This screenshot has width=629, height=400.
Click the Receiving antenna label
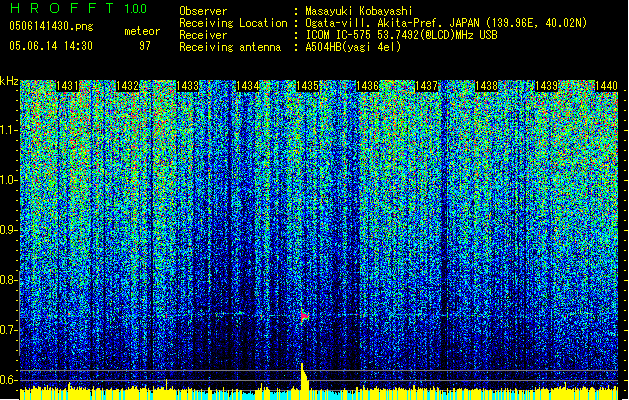tap(230, 47)
